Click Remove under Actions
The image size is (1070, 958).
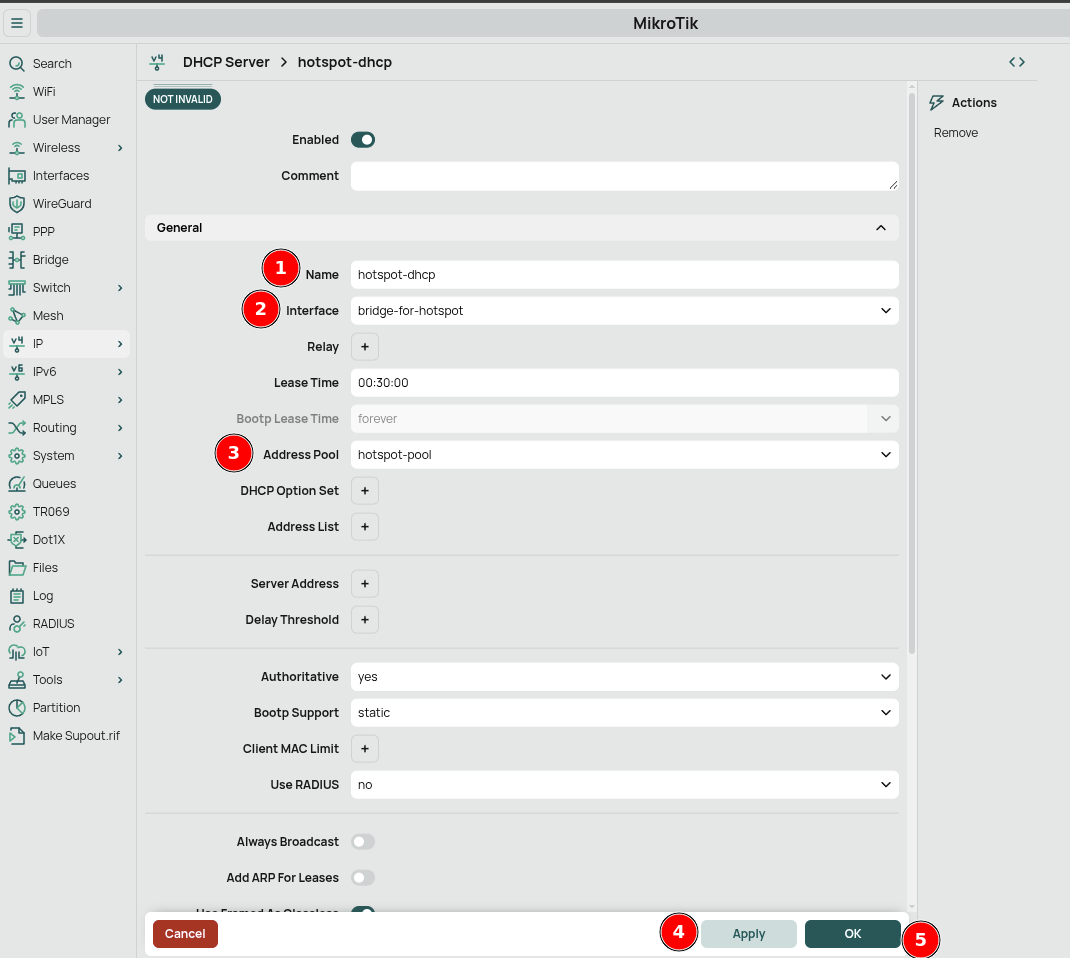955,132
